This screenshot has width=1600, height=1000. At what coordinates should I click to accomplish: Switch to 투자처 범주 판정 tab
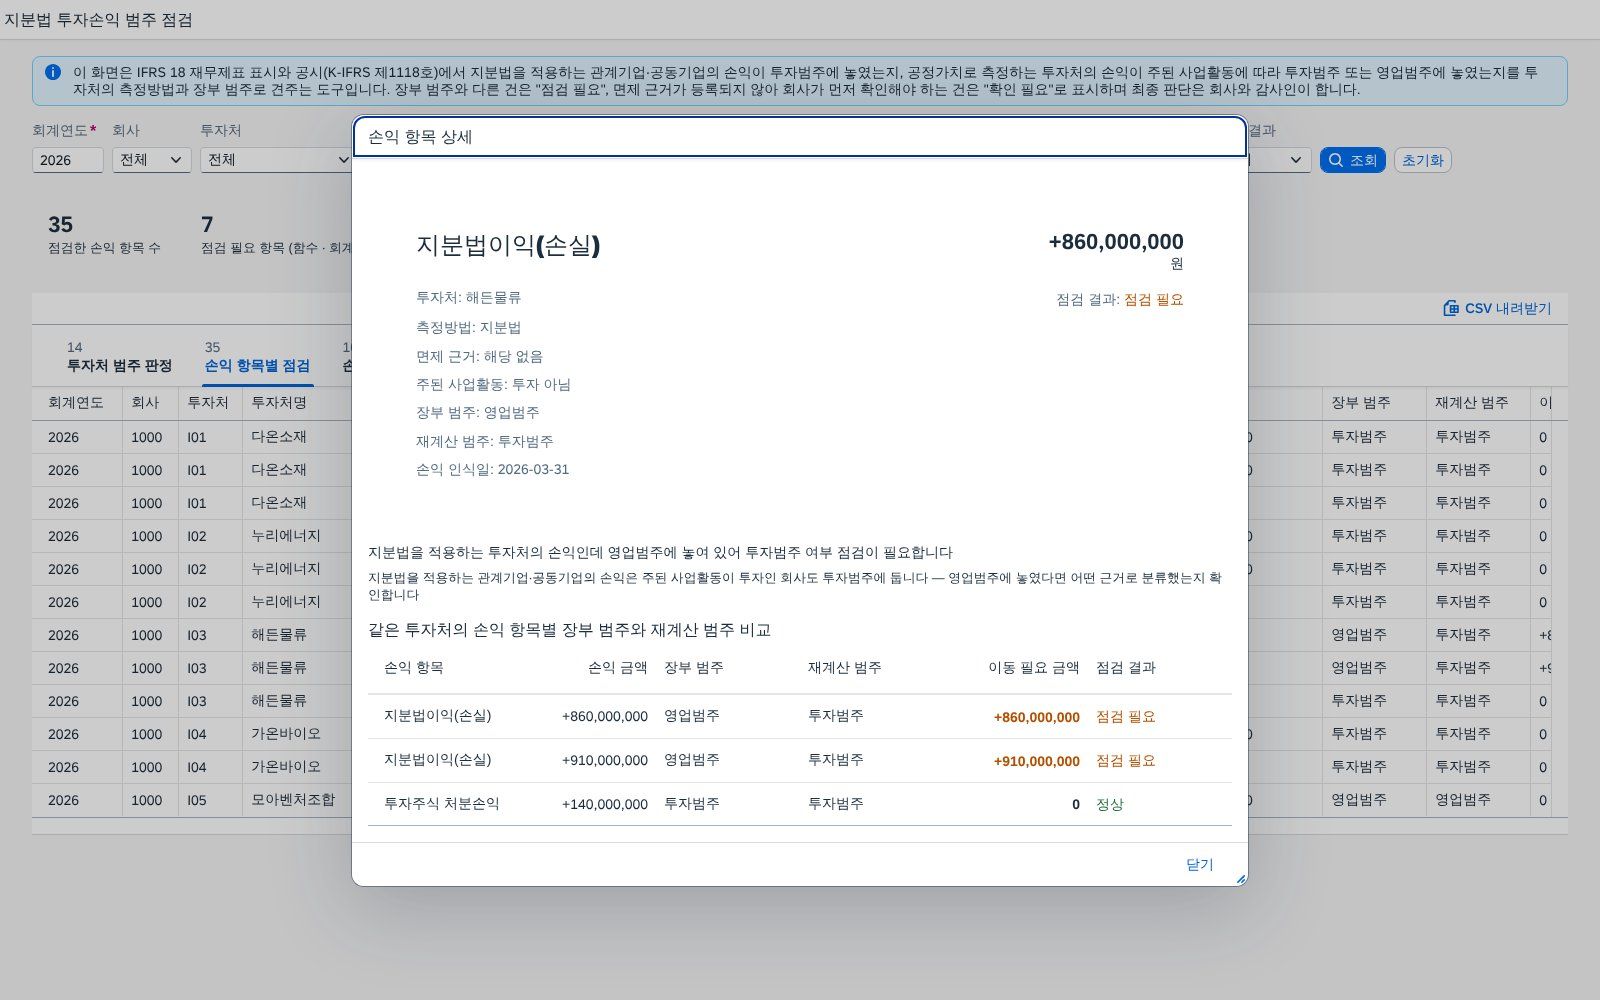119,357
